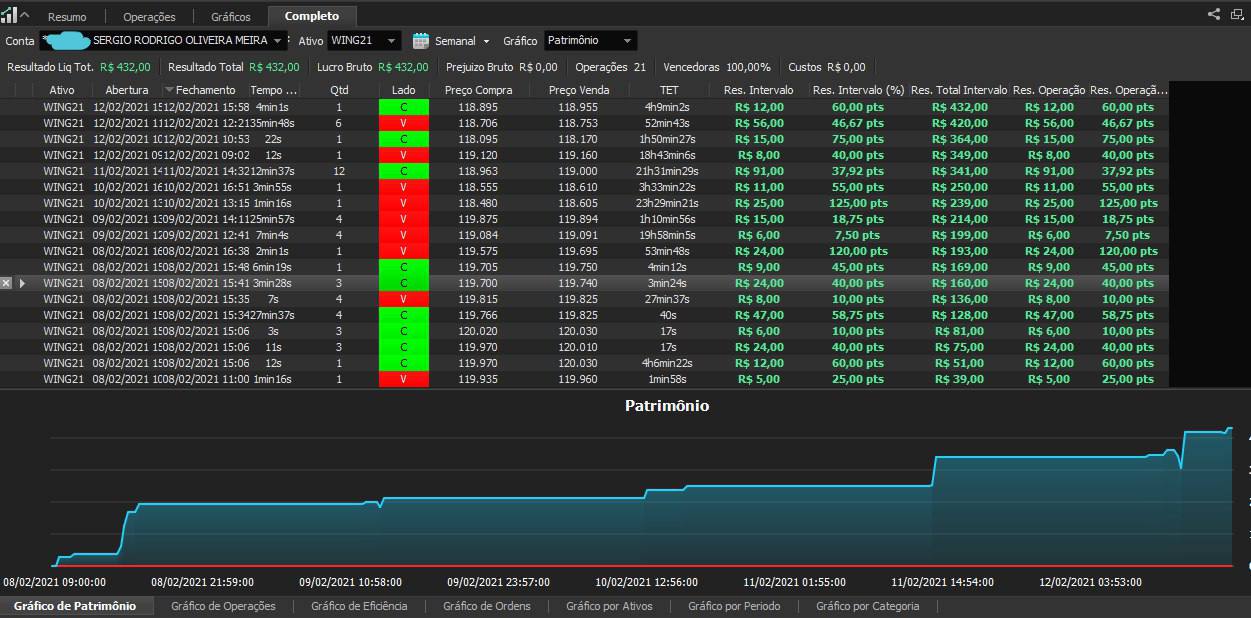The image size is (1251, 618).
Task: Select the cell with sell price 118.753
Action: coord(578,123)
